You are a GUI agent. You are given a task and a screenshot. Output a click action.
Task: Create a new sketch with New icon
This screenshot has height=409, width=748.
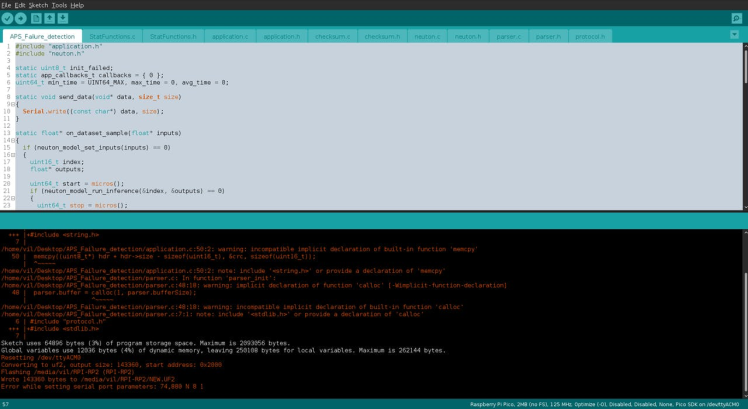tap(36, 18)
